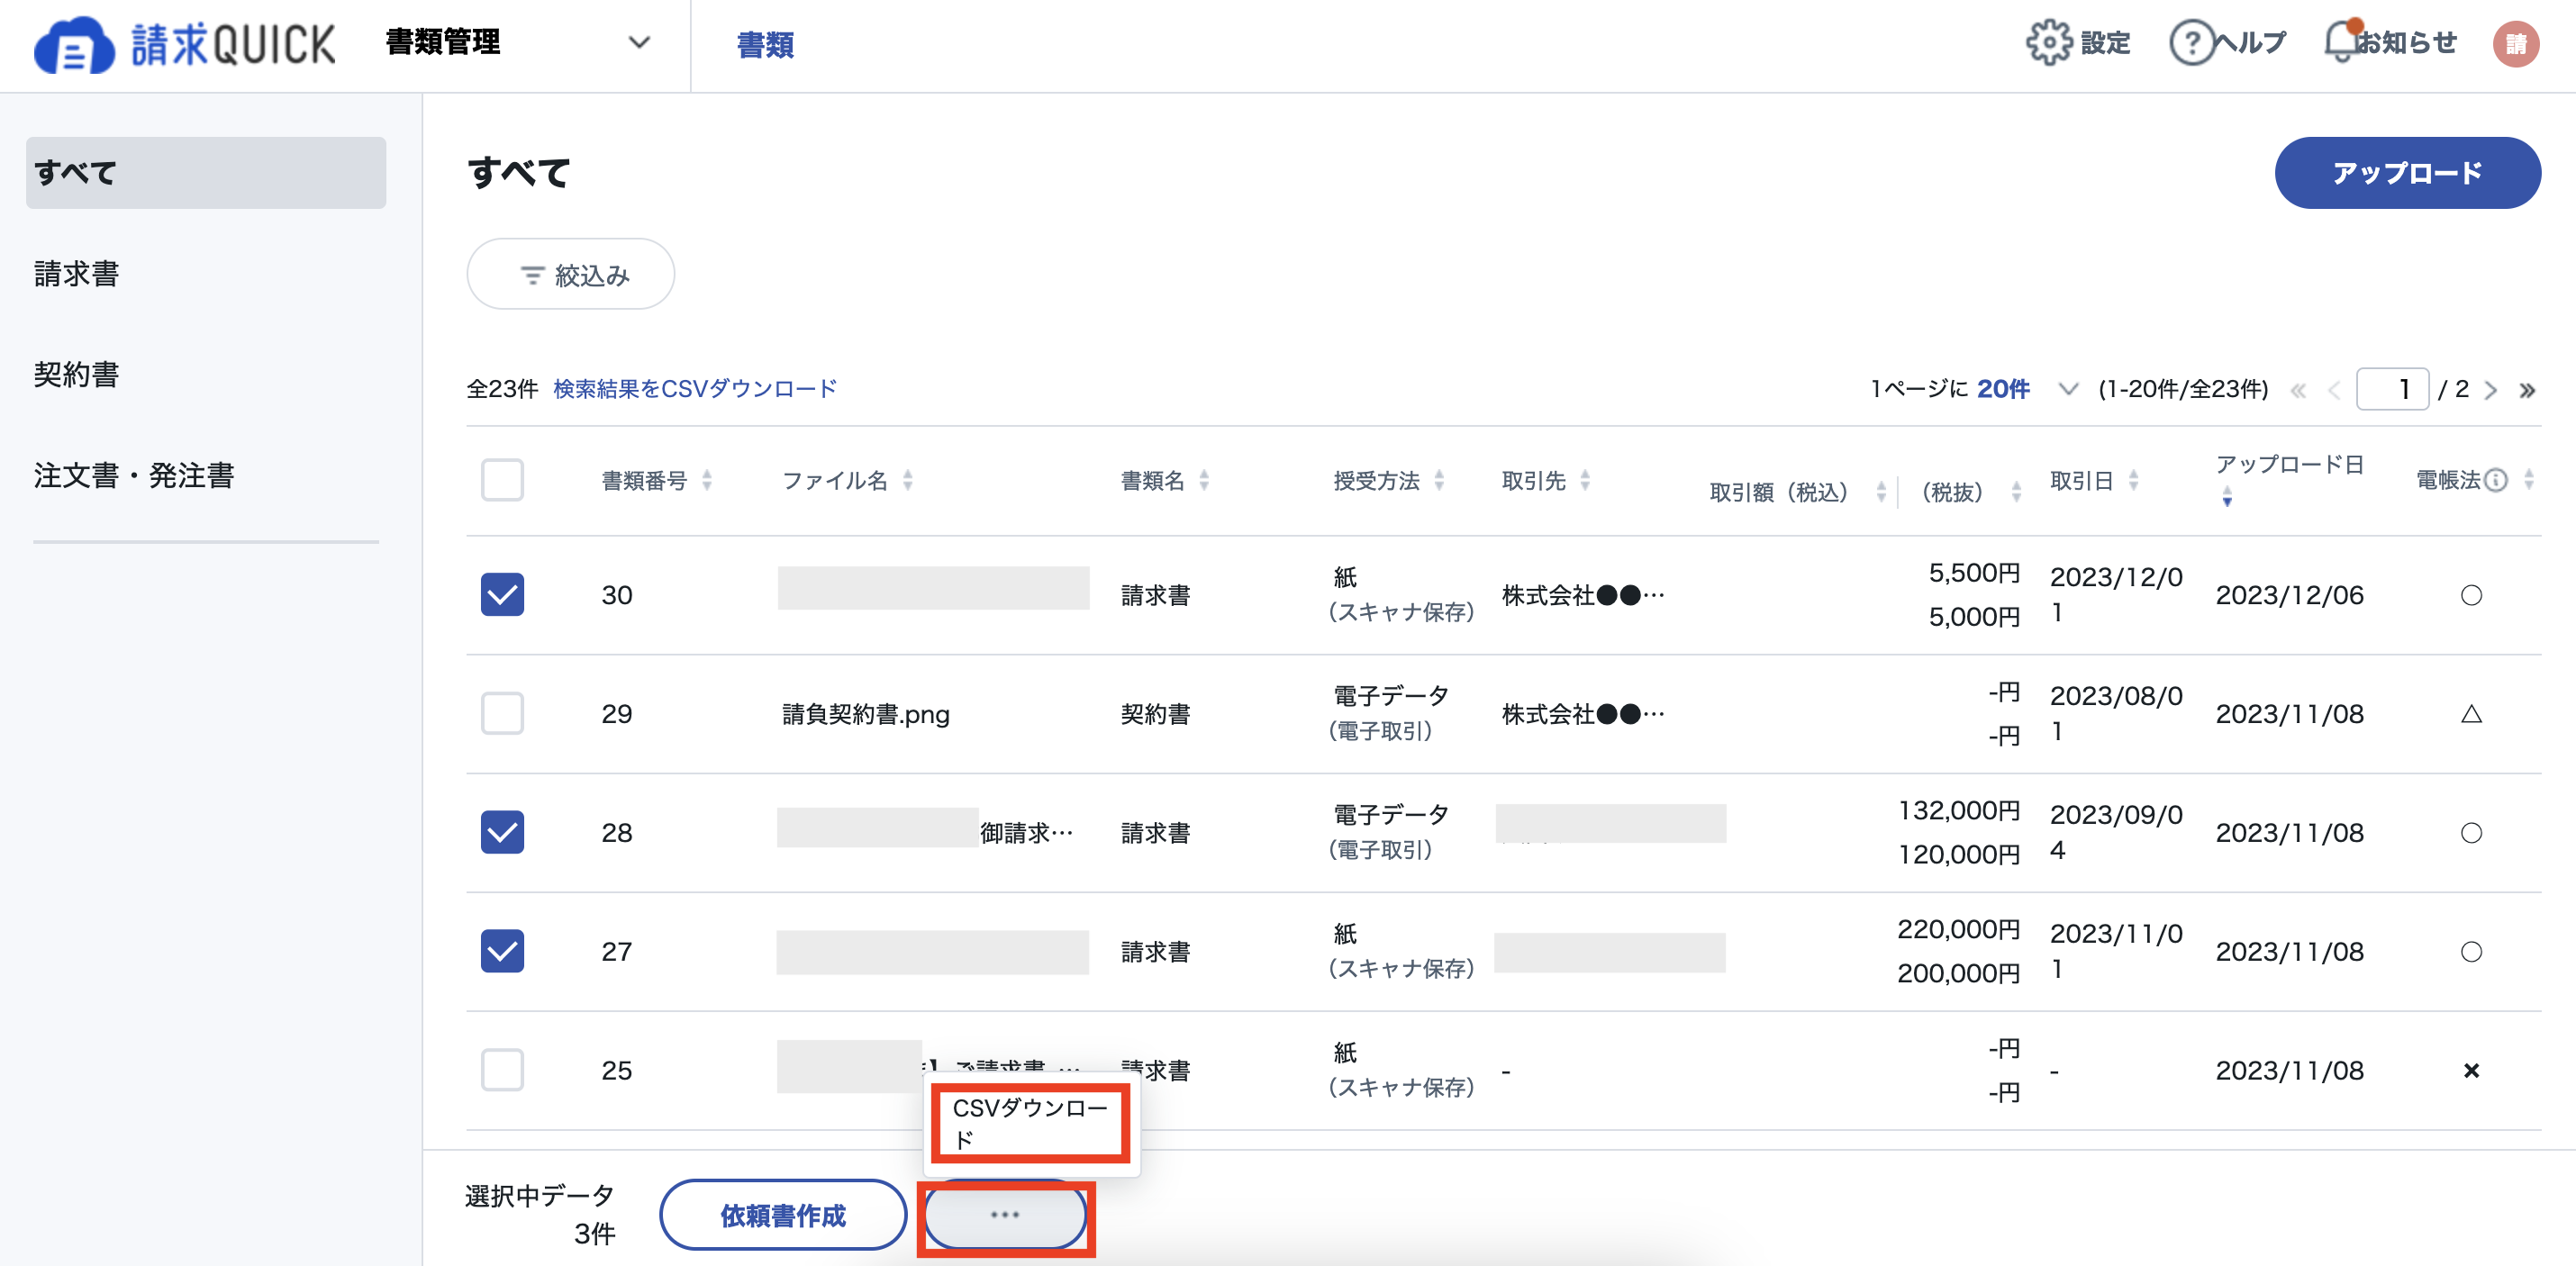Click file name 請負契約書.png
The height and width of the screenshot is (1266, 2576).
[x=866, y=714]
